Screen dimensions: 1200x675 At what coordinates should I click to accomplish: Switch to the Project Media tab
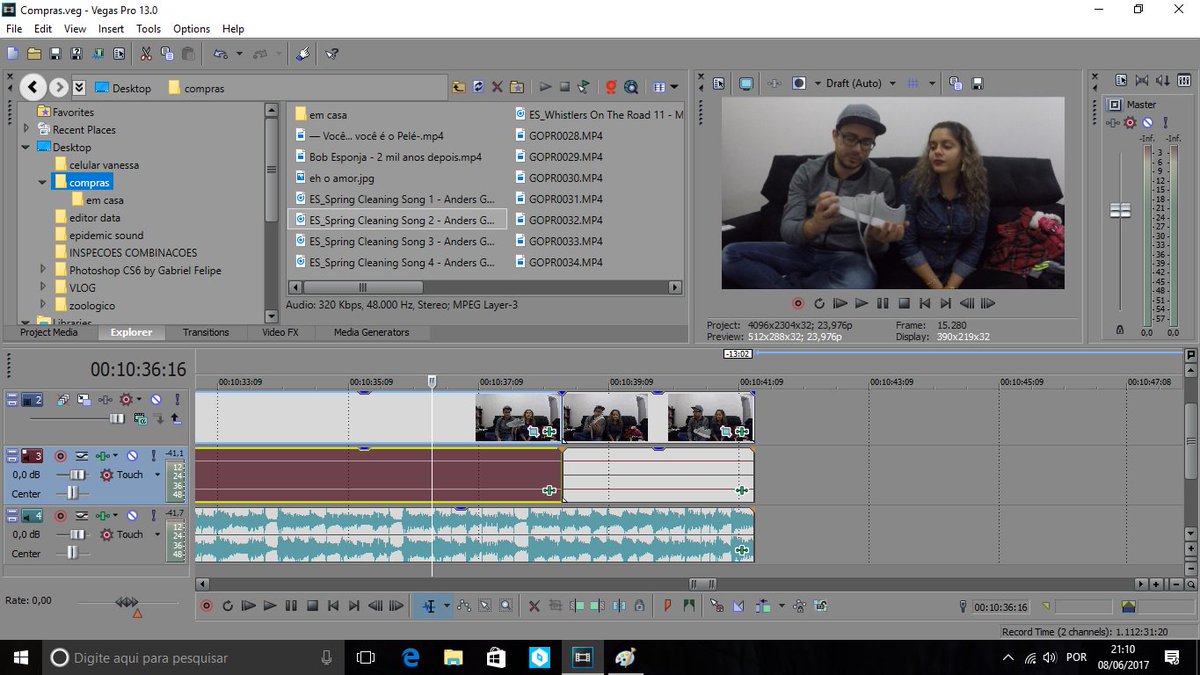[x=48, y=332]
